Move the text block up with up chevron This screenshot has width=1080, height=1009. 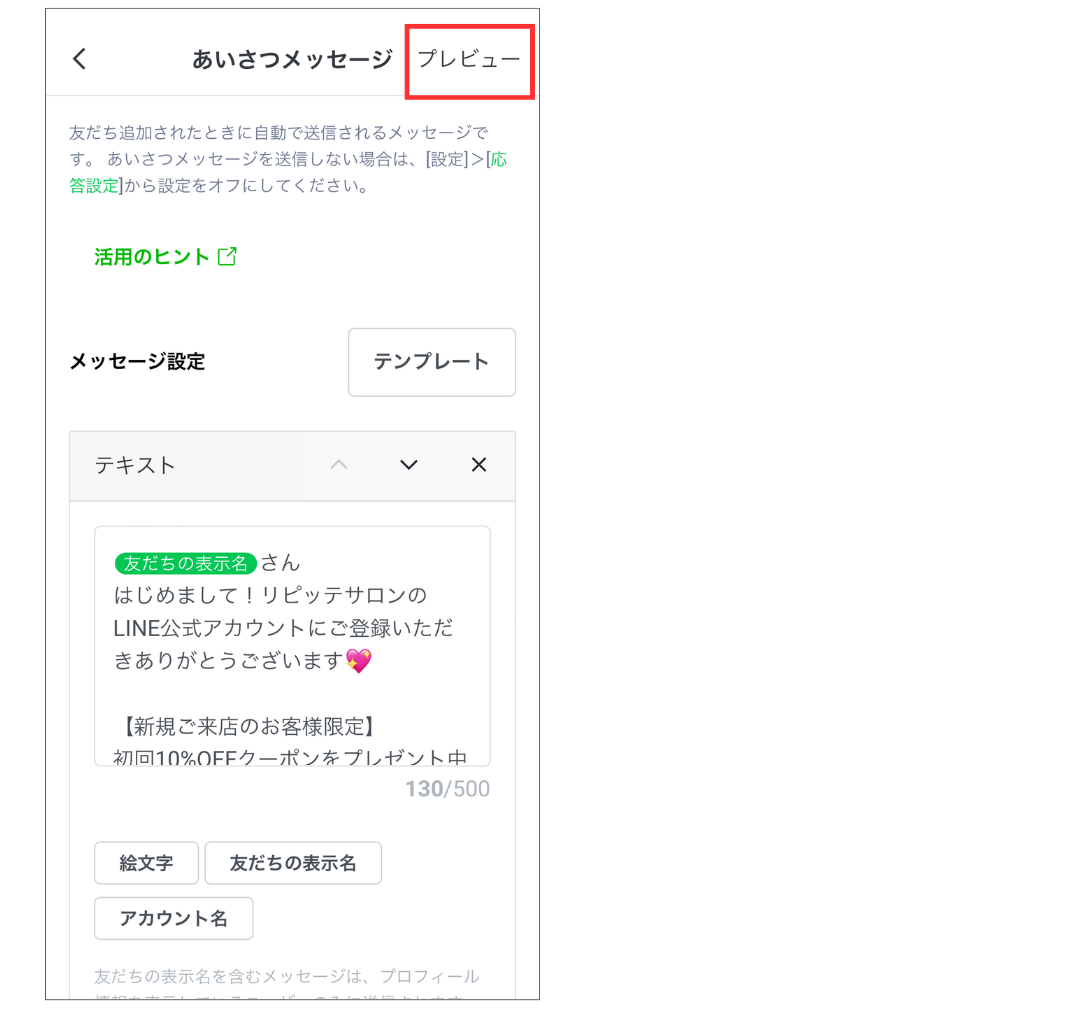(339, 465)
